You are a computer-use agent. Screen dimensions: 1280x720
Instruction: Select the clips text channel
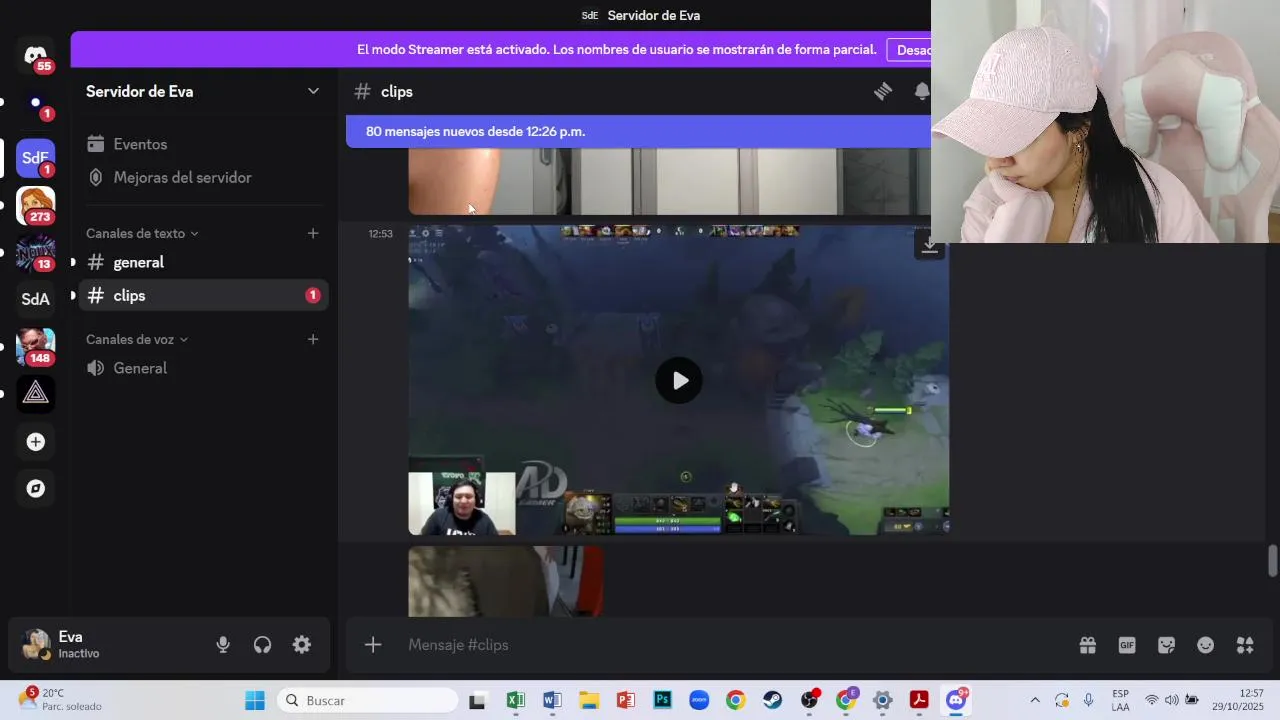coord(203,295)
